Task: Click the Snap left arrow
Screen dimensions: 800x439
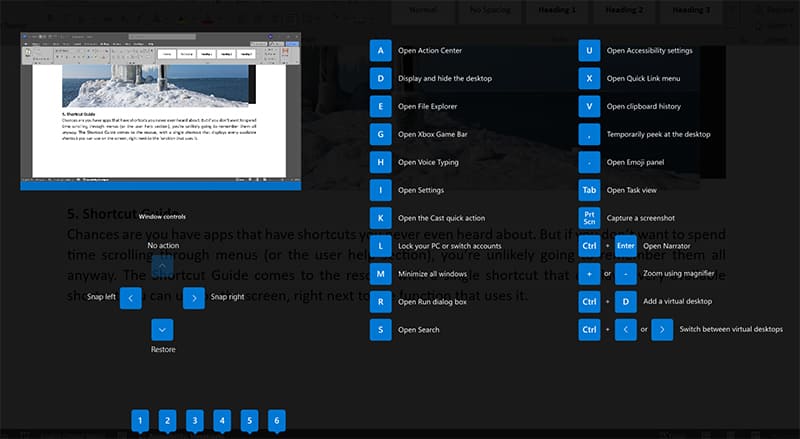Action: click(130, 298)
